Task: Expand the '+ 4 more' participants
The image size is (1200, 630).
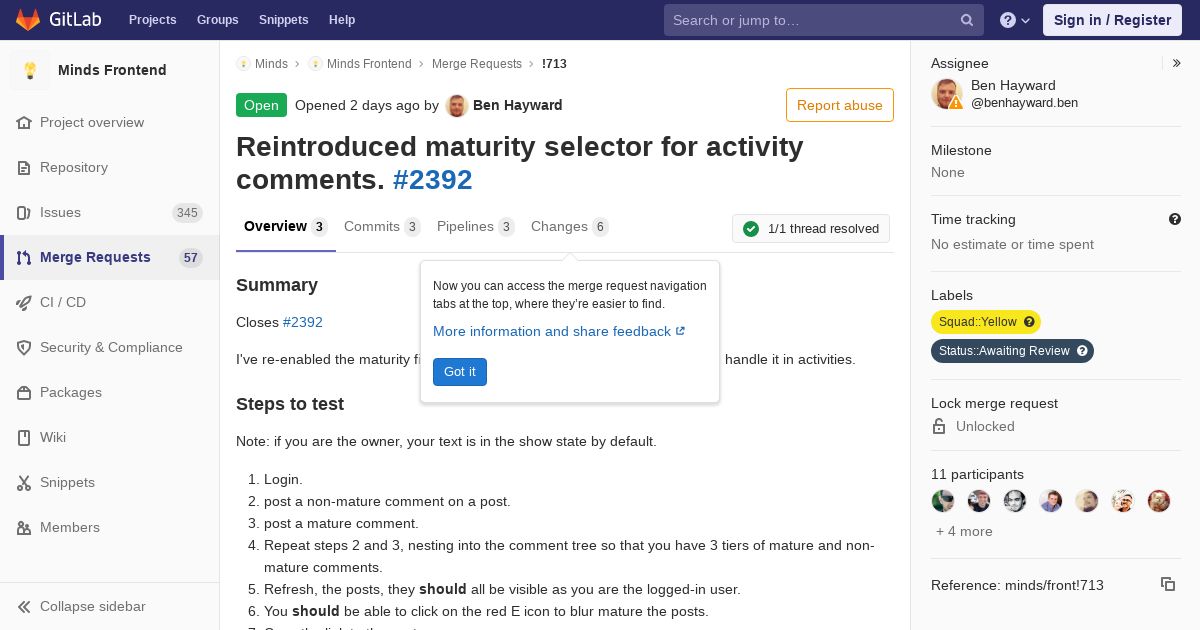Action: 964,531
